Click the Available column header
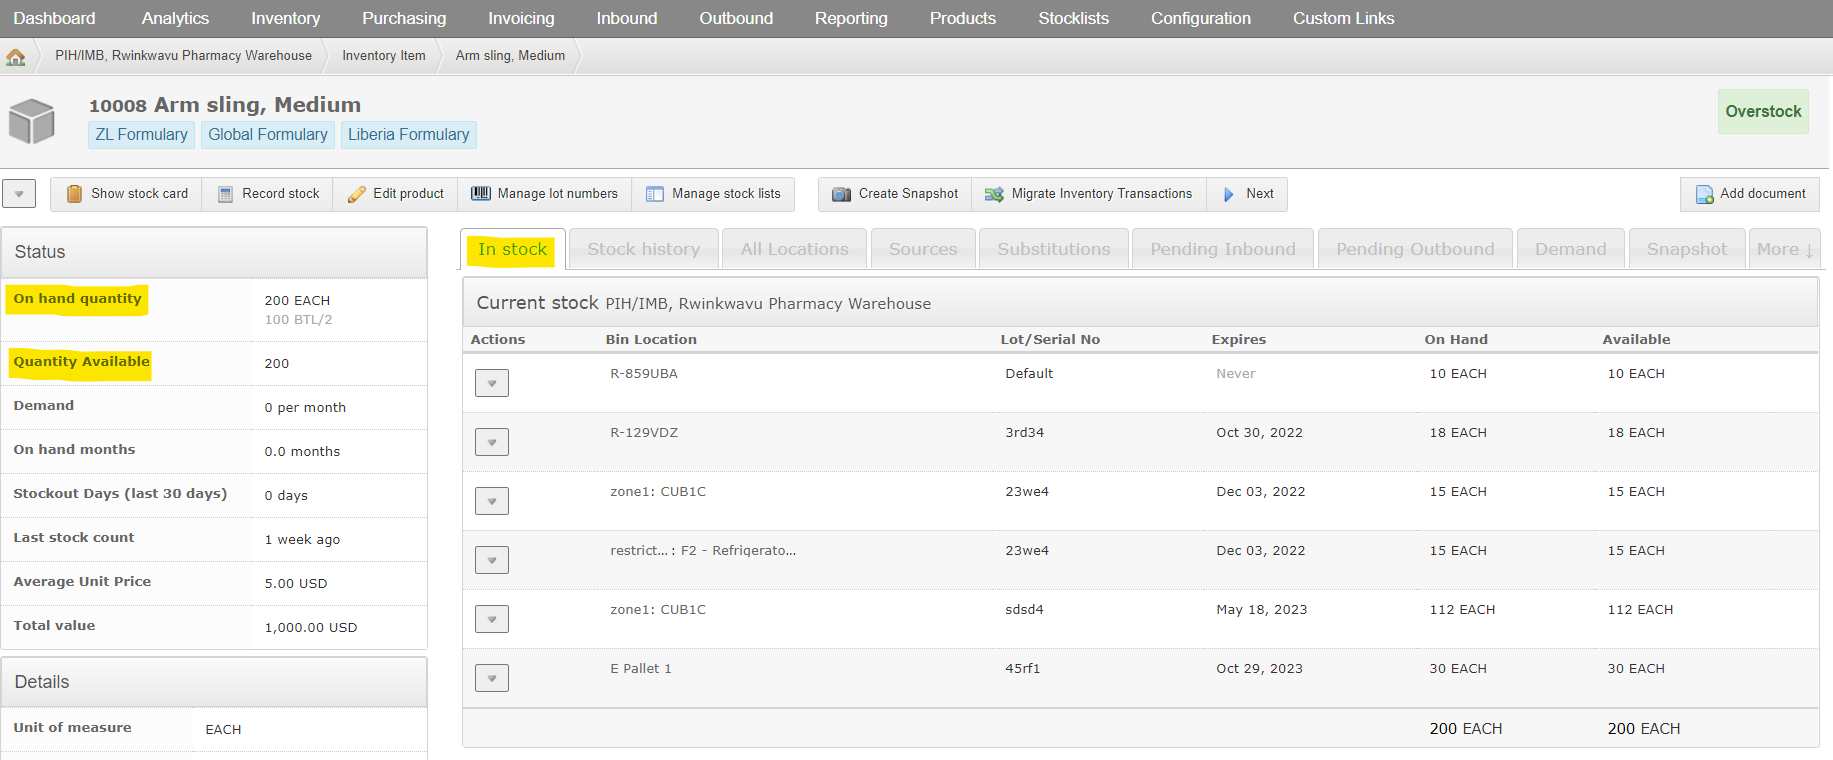This screenshot has height=760, width=1833. 1636,340
